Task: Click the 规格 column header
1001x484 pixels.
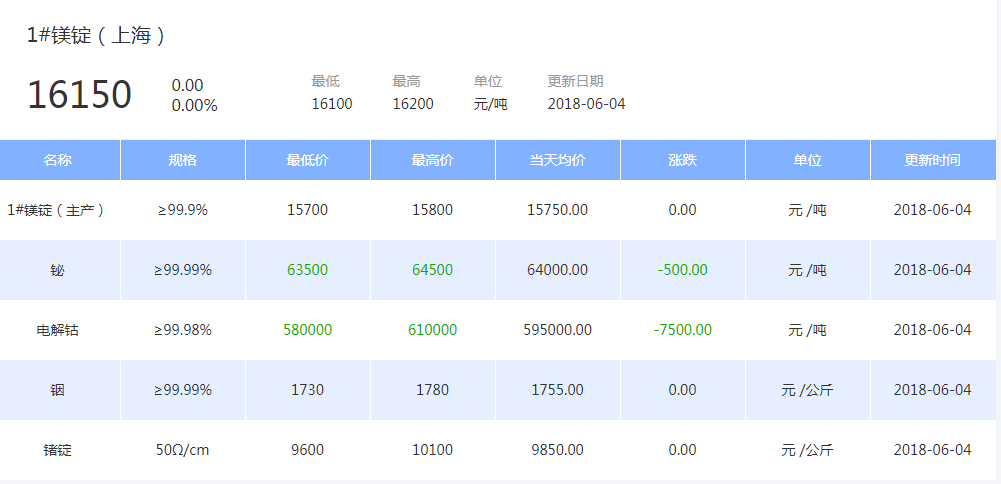Action: (x=183, y=160)
